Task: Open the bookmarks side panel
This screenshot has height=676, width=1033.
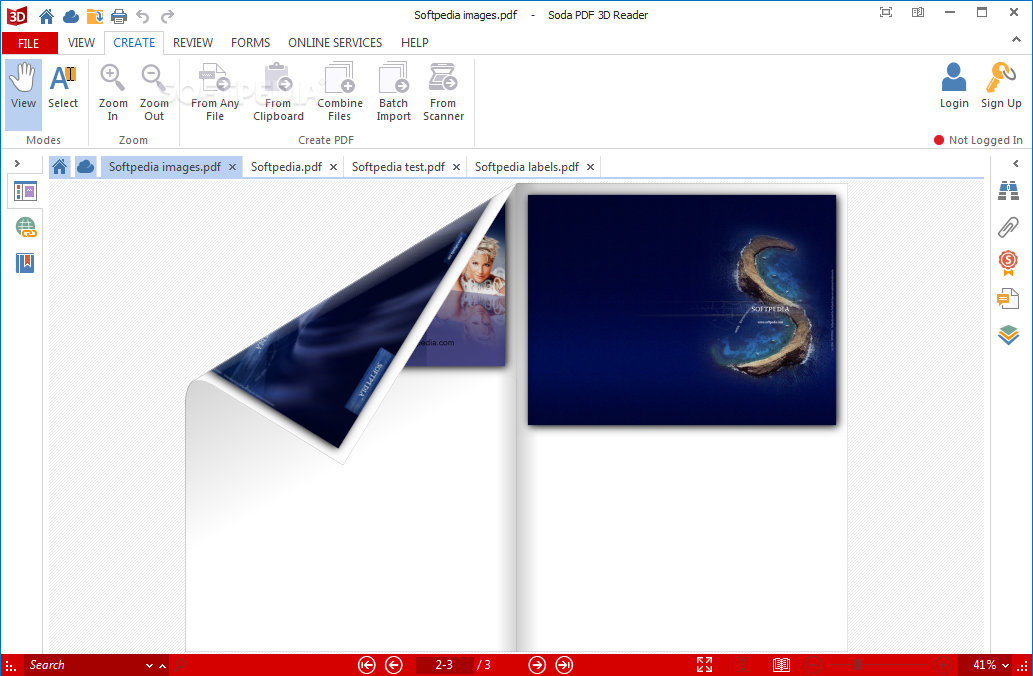Action: tap(25, 263)
